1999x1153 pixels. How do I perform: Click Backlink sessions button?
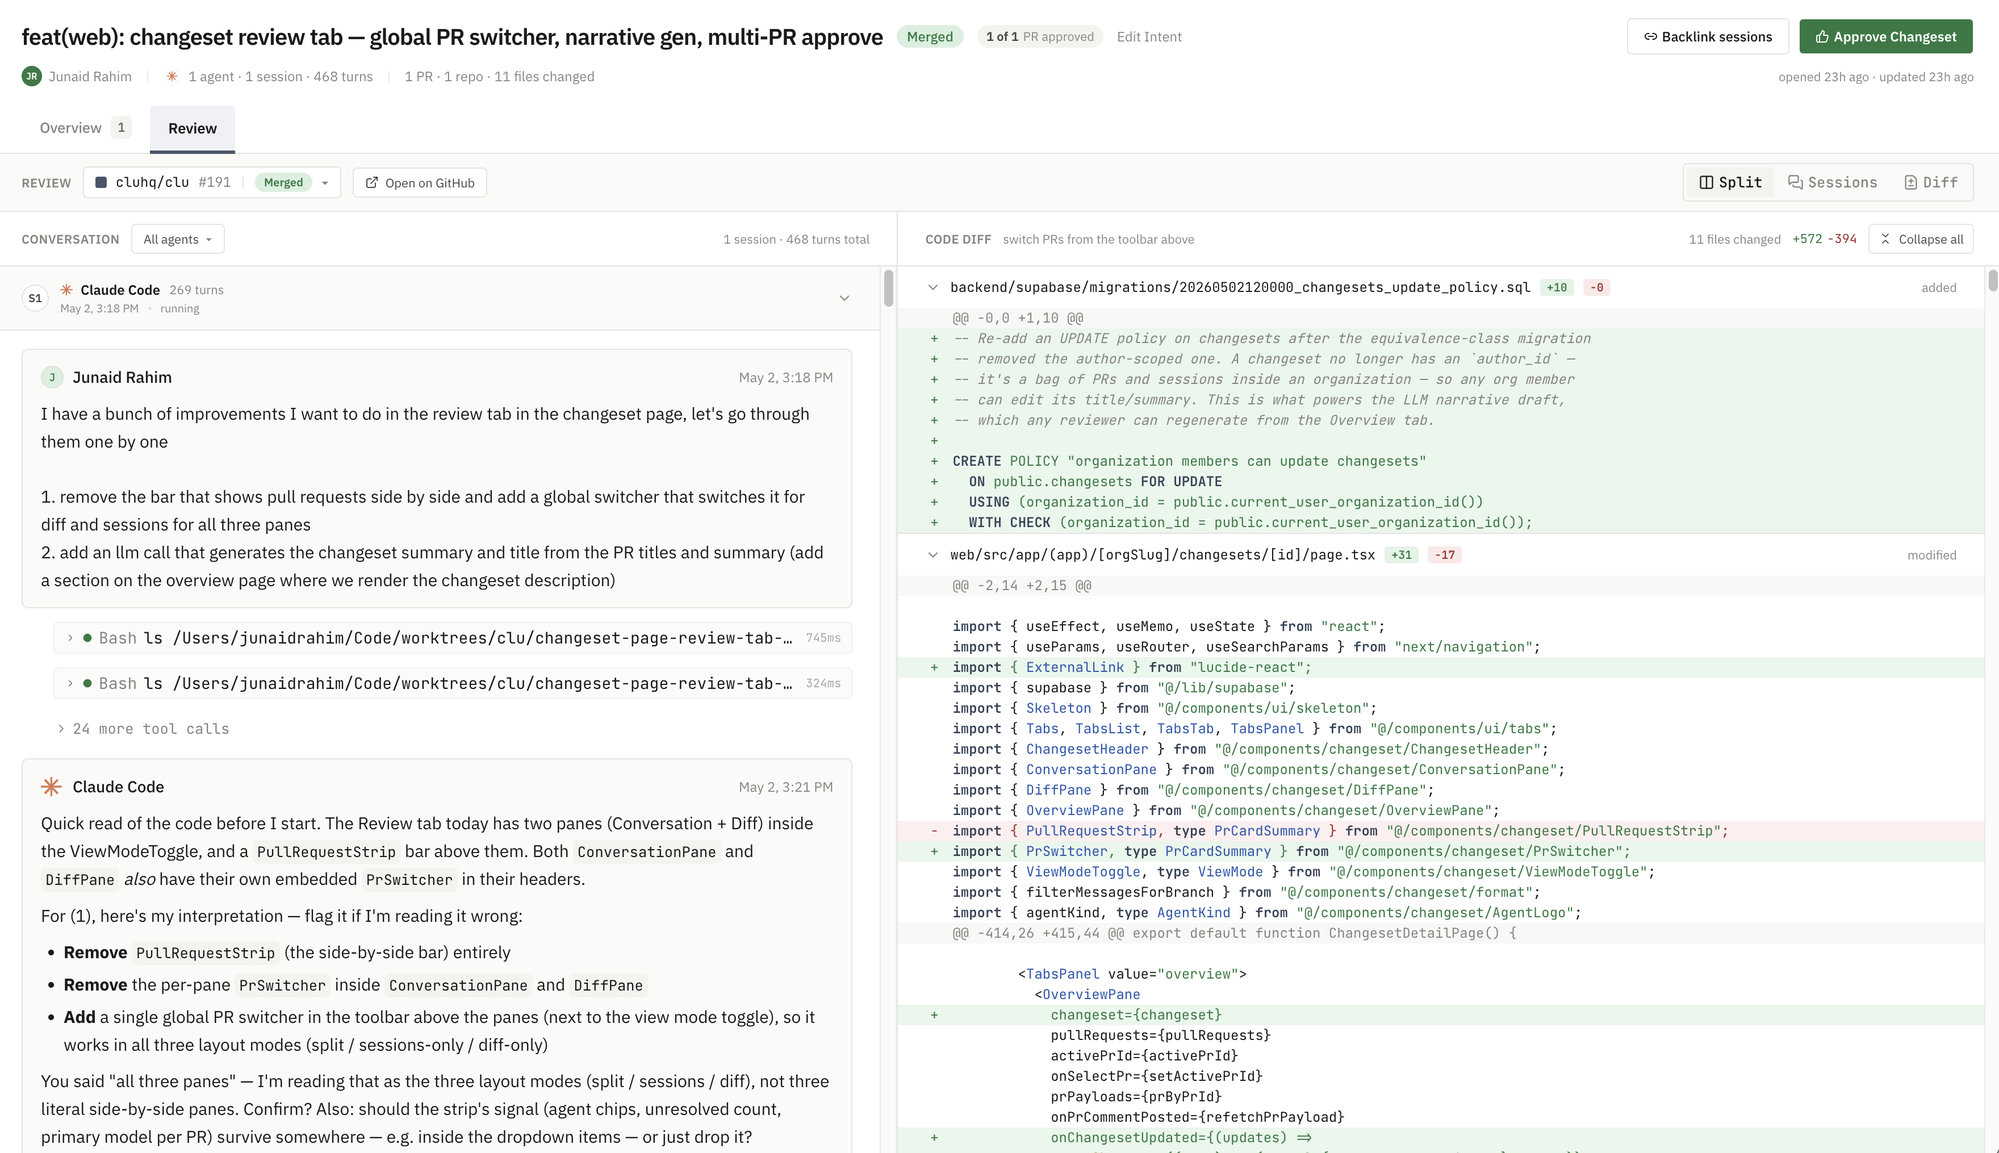(1707, 36)
